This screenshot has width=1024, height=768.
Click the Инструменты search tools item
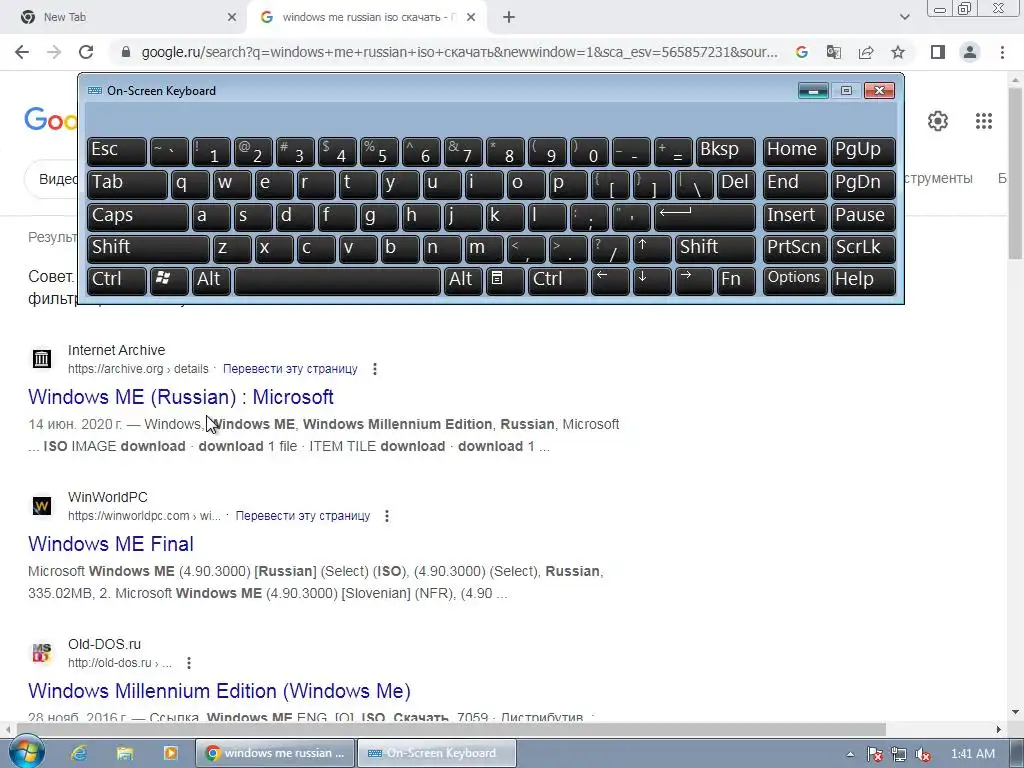938,178
